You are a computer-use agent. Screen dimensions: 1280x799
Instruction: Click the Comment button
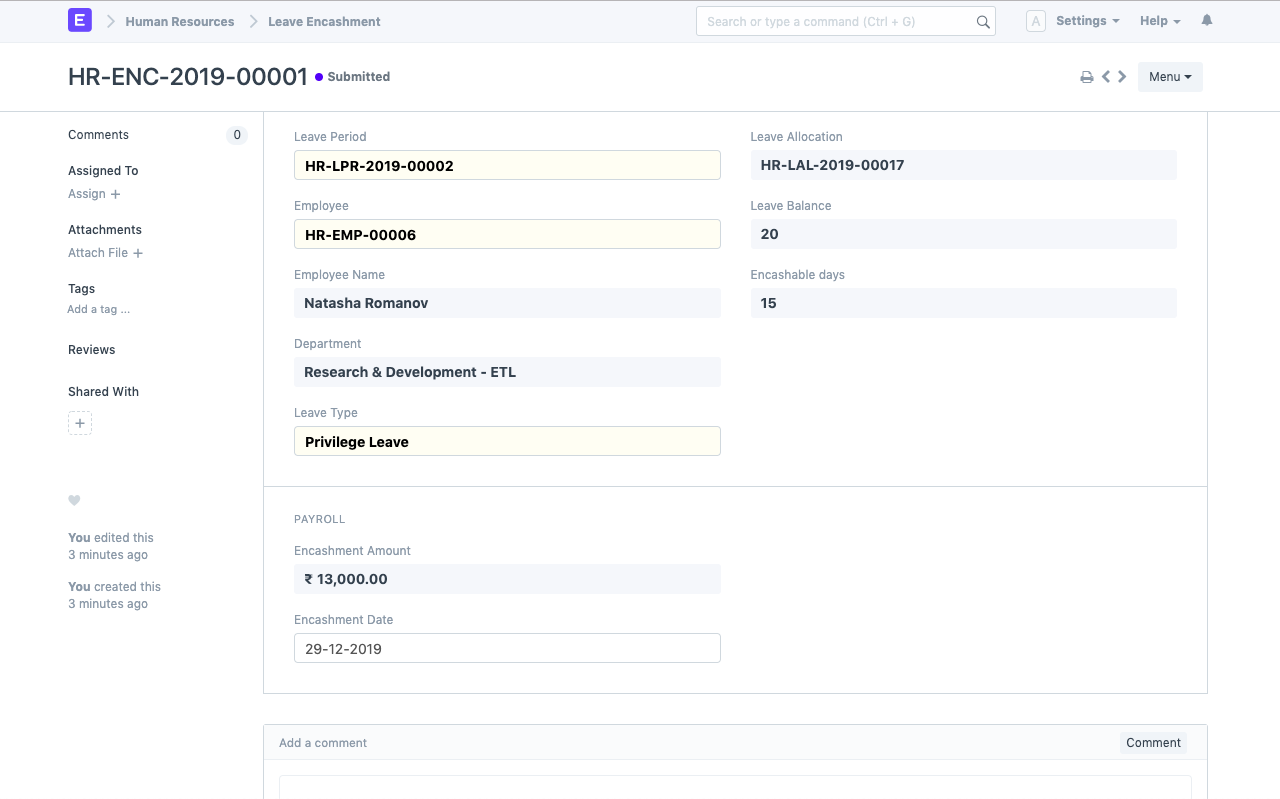(x=1153, y=743)
